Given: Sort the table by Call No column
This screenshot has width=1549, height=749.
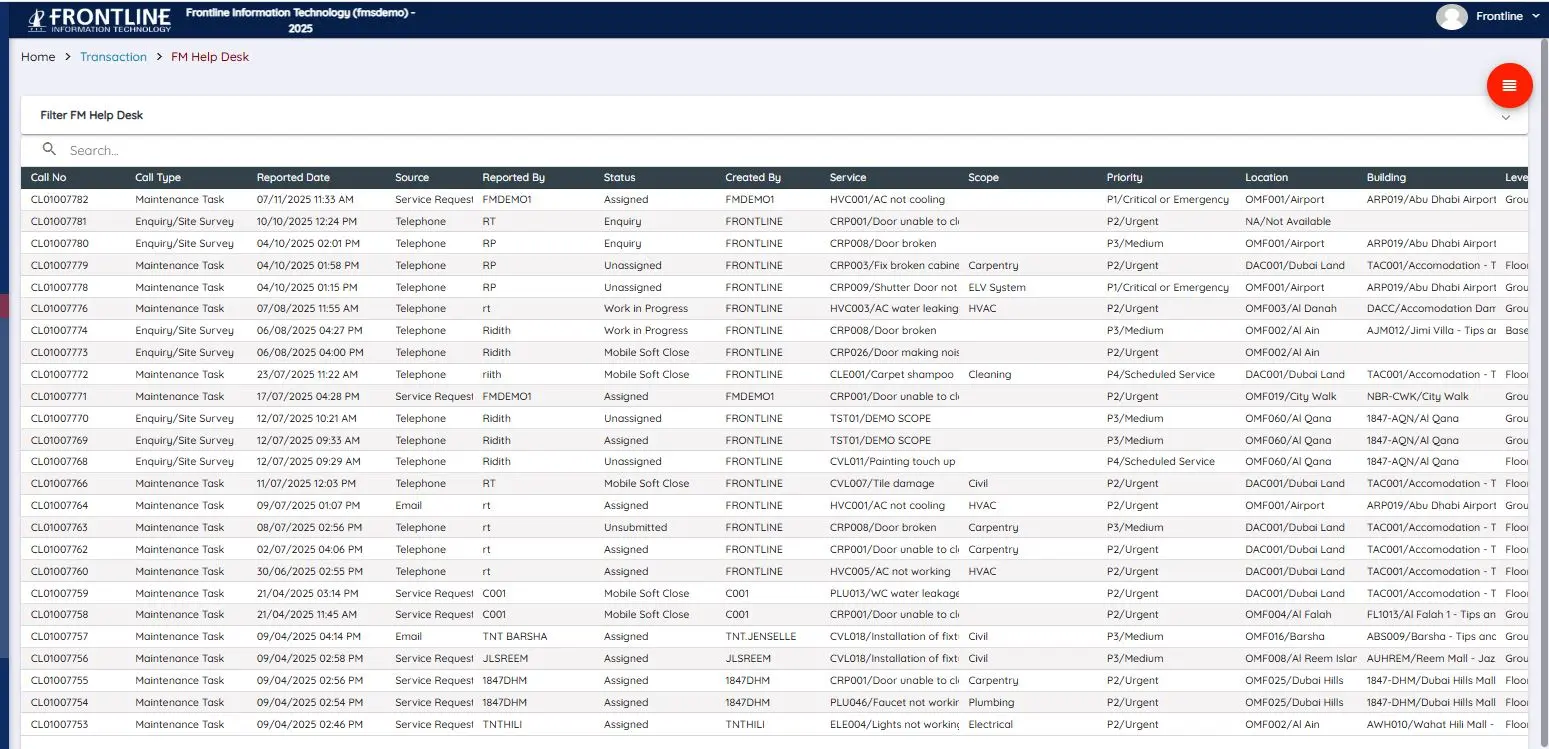Looking at the screenshot, I should pyautogui.click(x=49, y=177).
